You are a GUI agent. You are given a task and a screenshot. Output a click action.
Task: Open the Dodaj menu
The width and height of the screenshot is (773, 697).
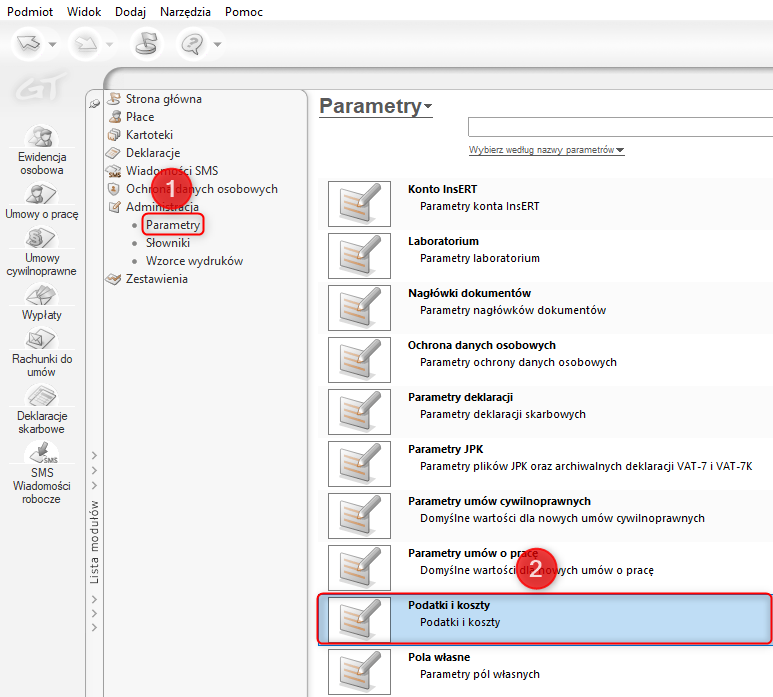130,11
